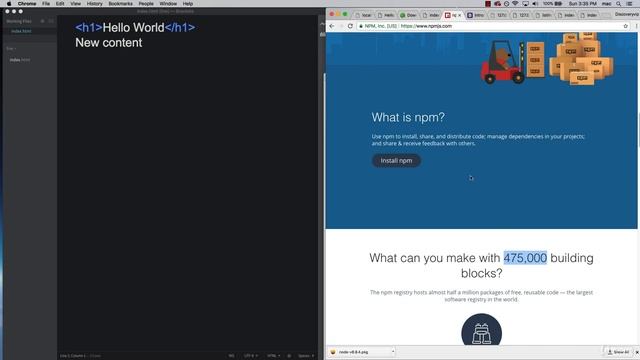Open Spotlight search magnifier icon
This screenshot has height=360, width=640.
(619, 4)
